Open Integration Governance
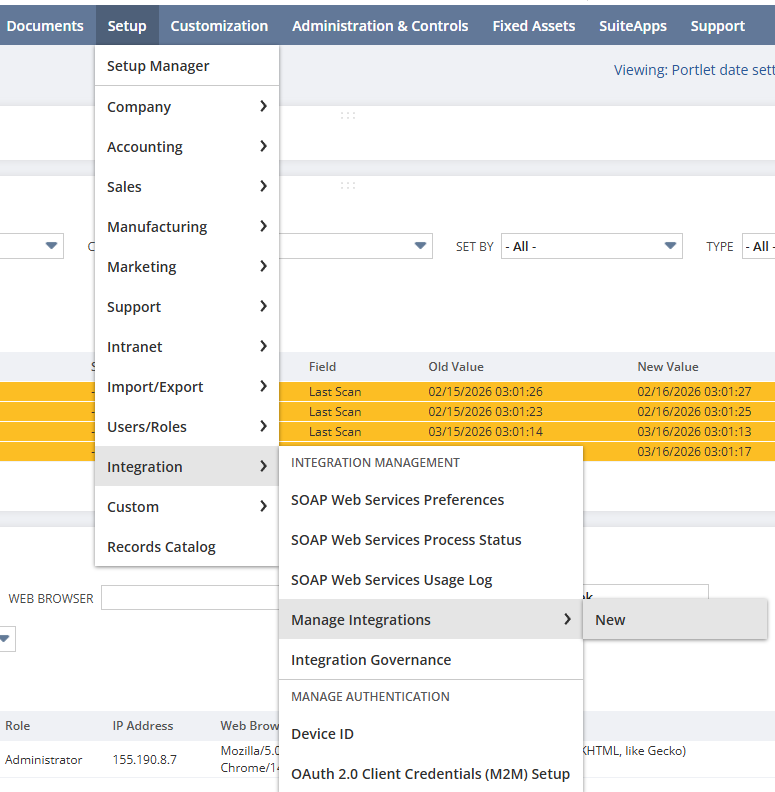This screenshot has height=792, width=775. [x=431, y=659]
